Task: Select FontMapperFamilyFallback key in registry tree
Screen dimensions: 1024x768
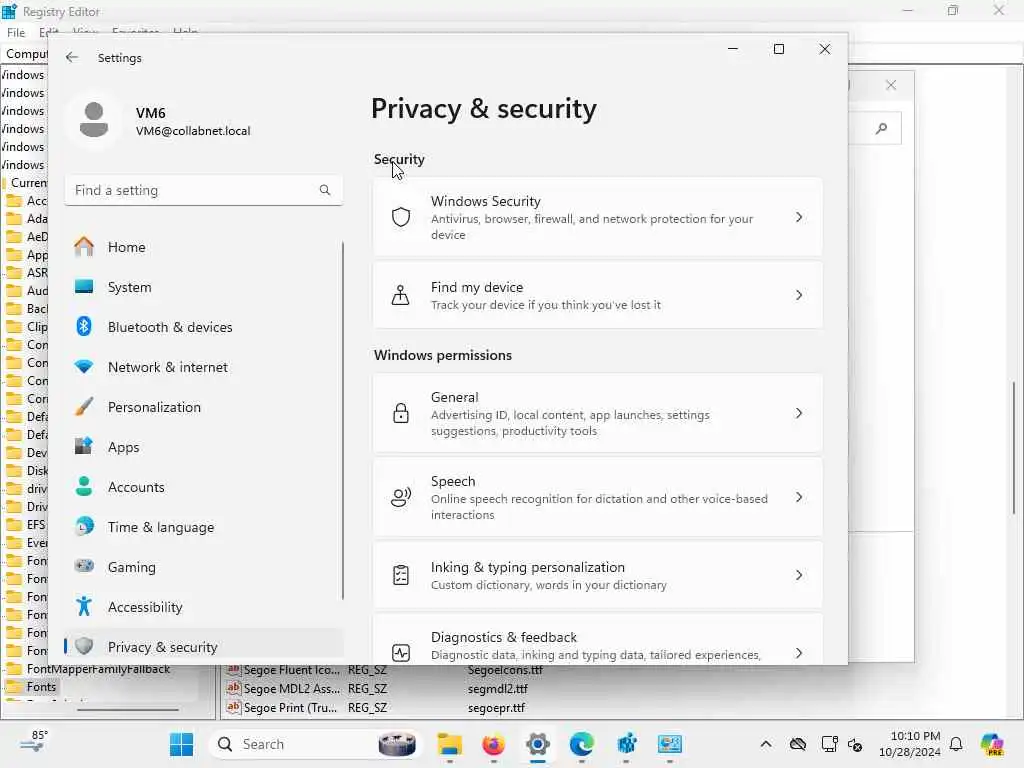Action: point(98,669)
